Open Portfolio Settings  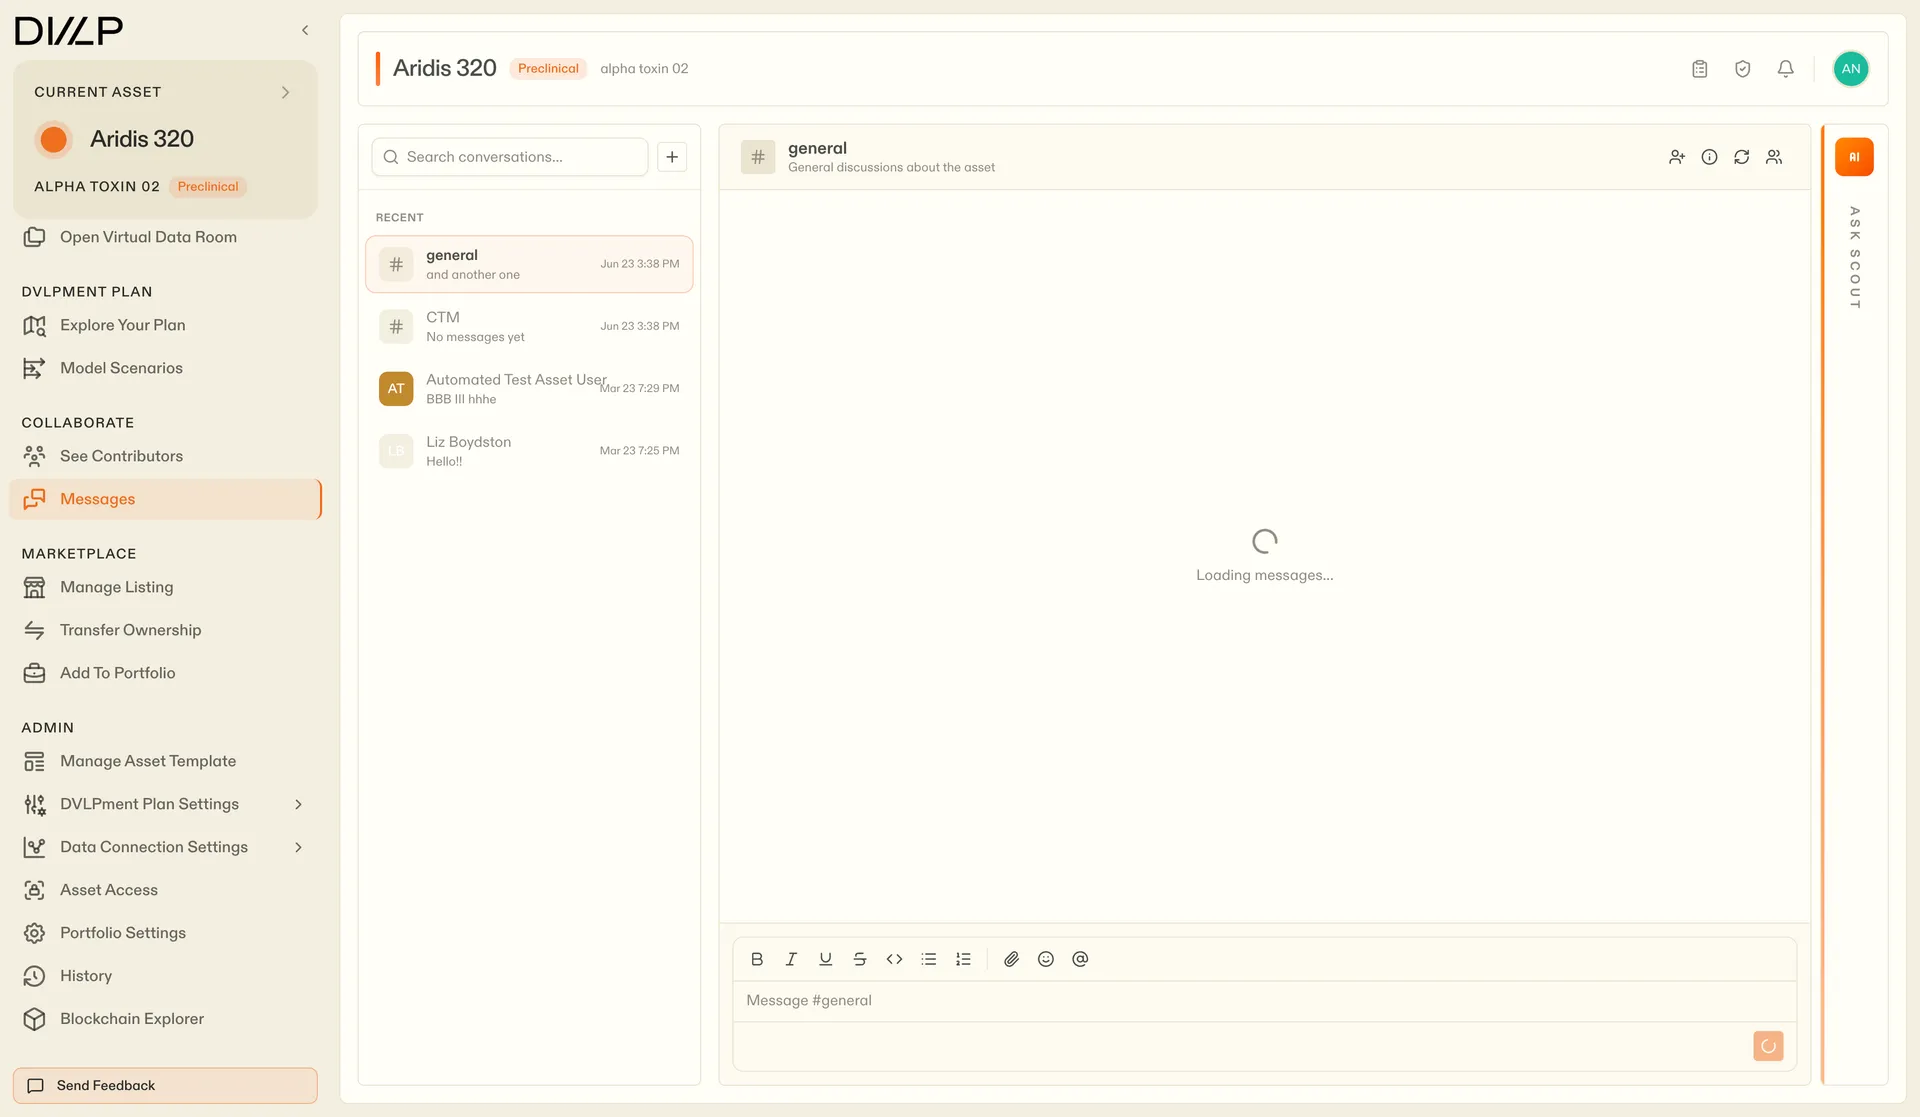coord(122,933)
